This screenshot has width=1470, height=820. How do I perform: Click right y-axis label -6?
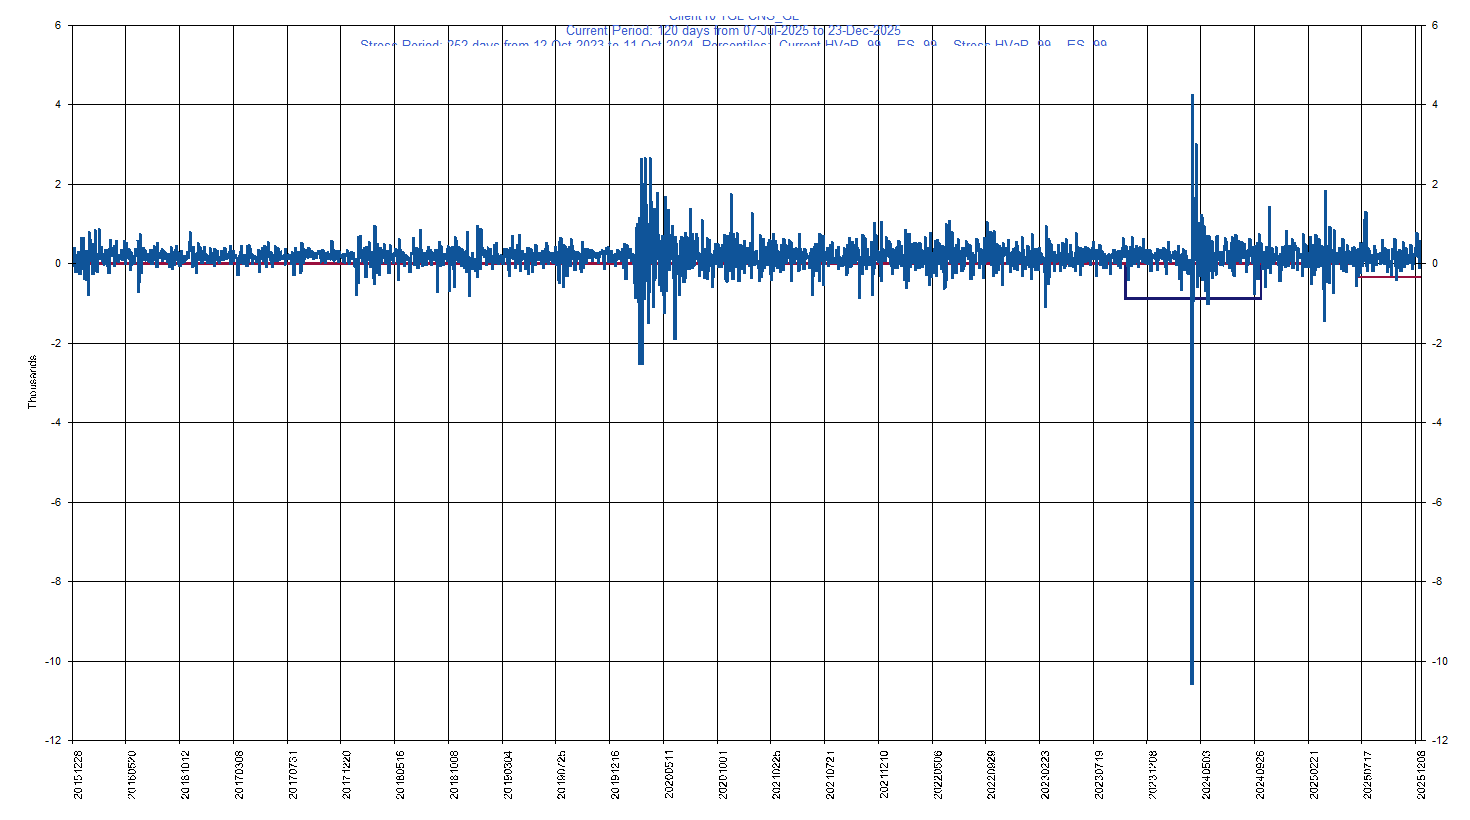tap(1436, 502)
